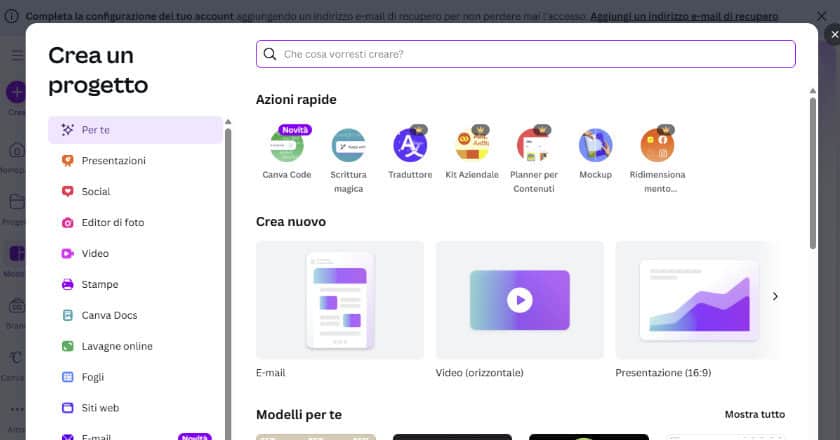
Task: Select Editor di foto category
Action: click(x=135, y=222)
